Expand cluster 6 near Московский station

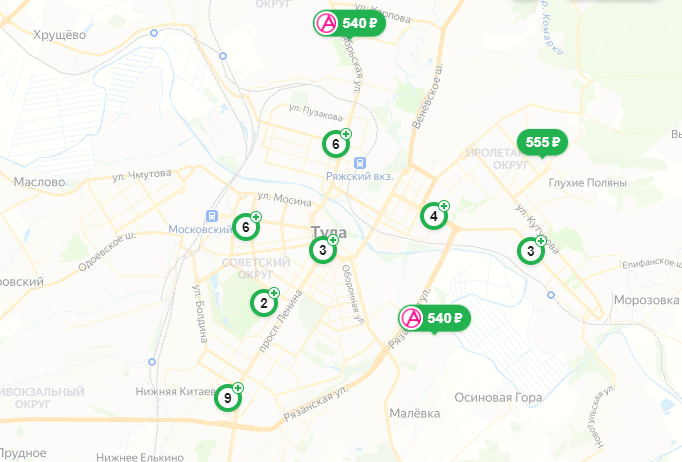tap(246, 227)
